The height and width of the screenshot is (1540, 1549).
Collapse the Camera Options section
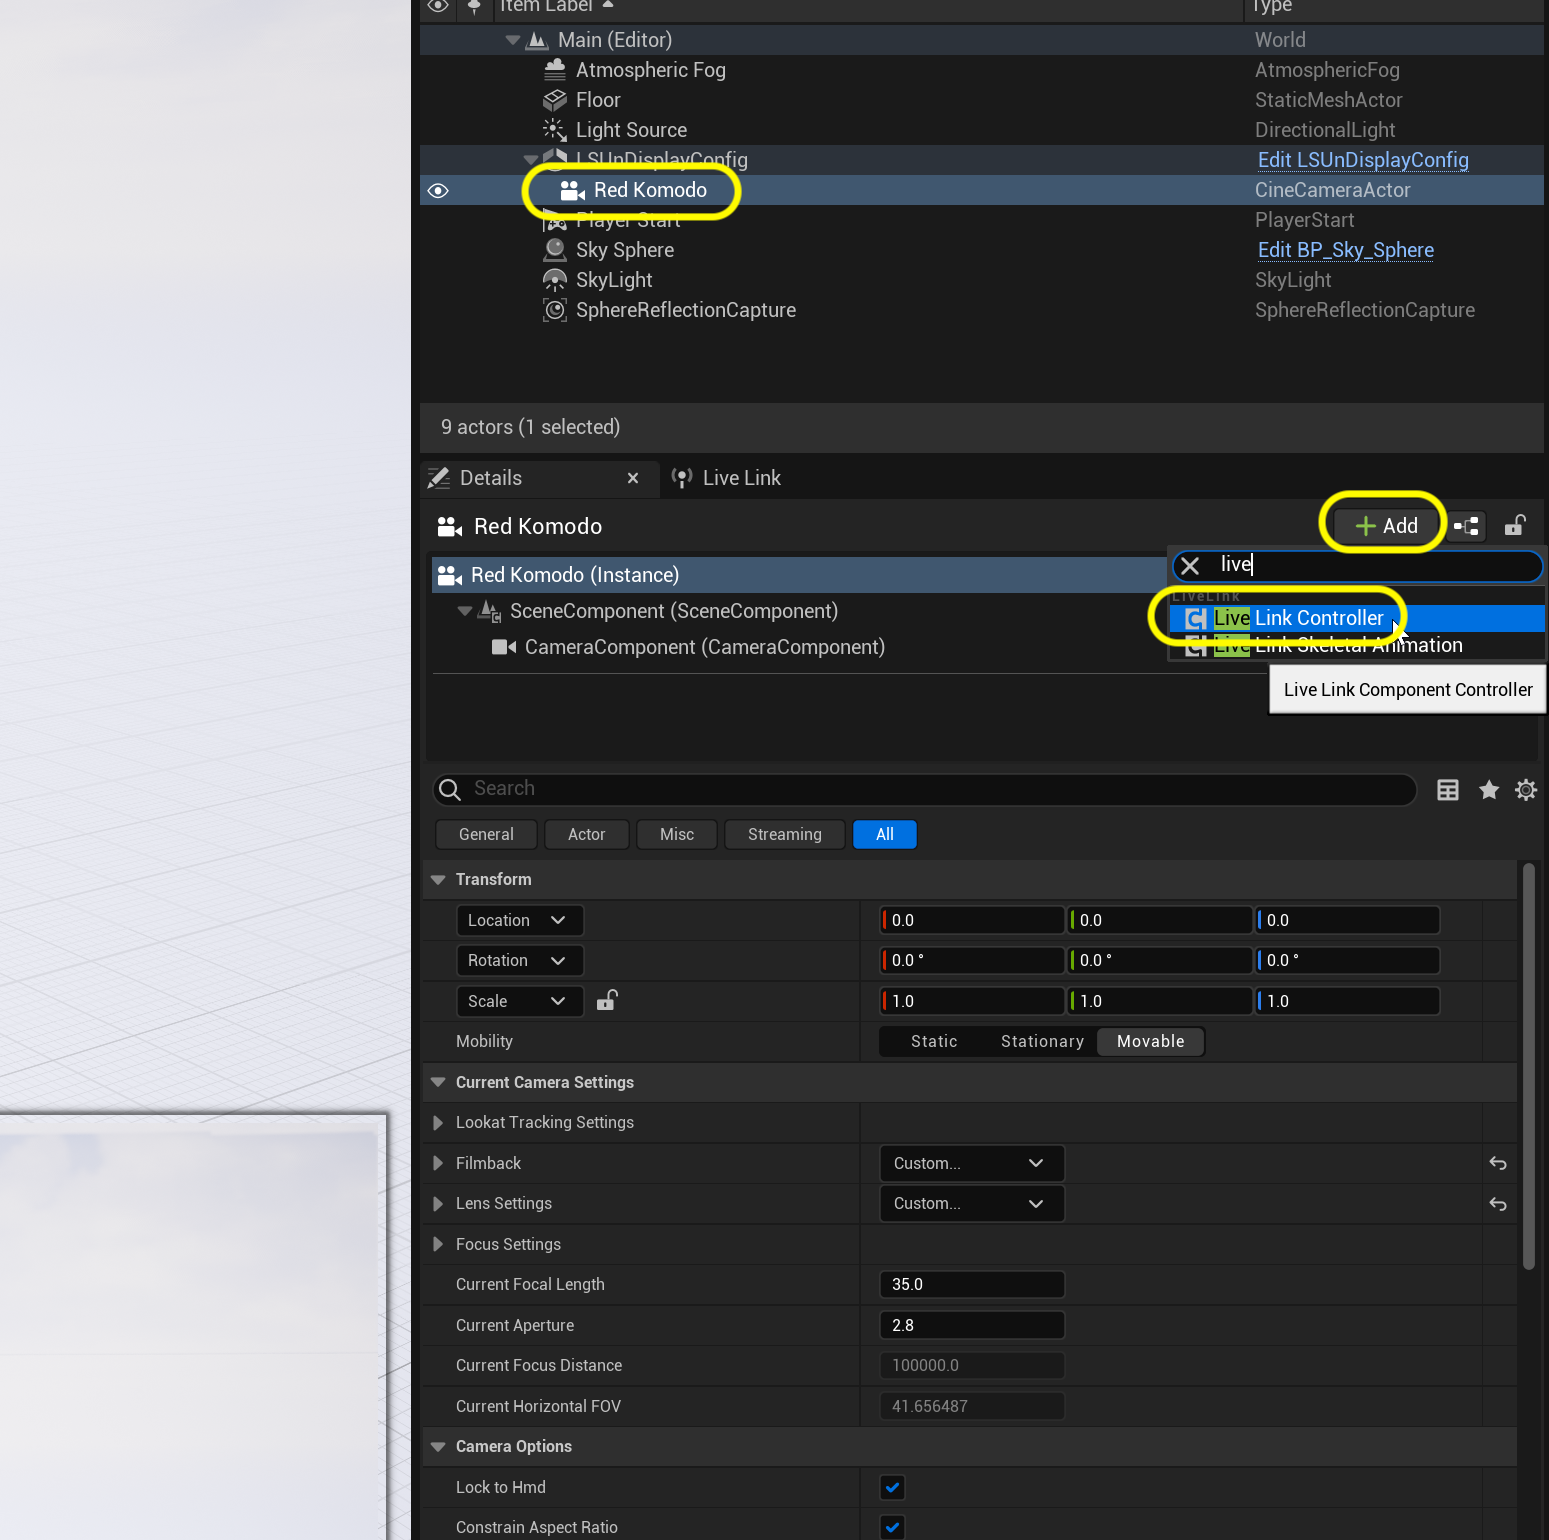click(x=438, y=1447)
